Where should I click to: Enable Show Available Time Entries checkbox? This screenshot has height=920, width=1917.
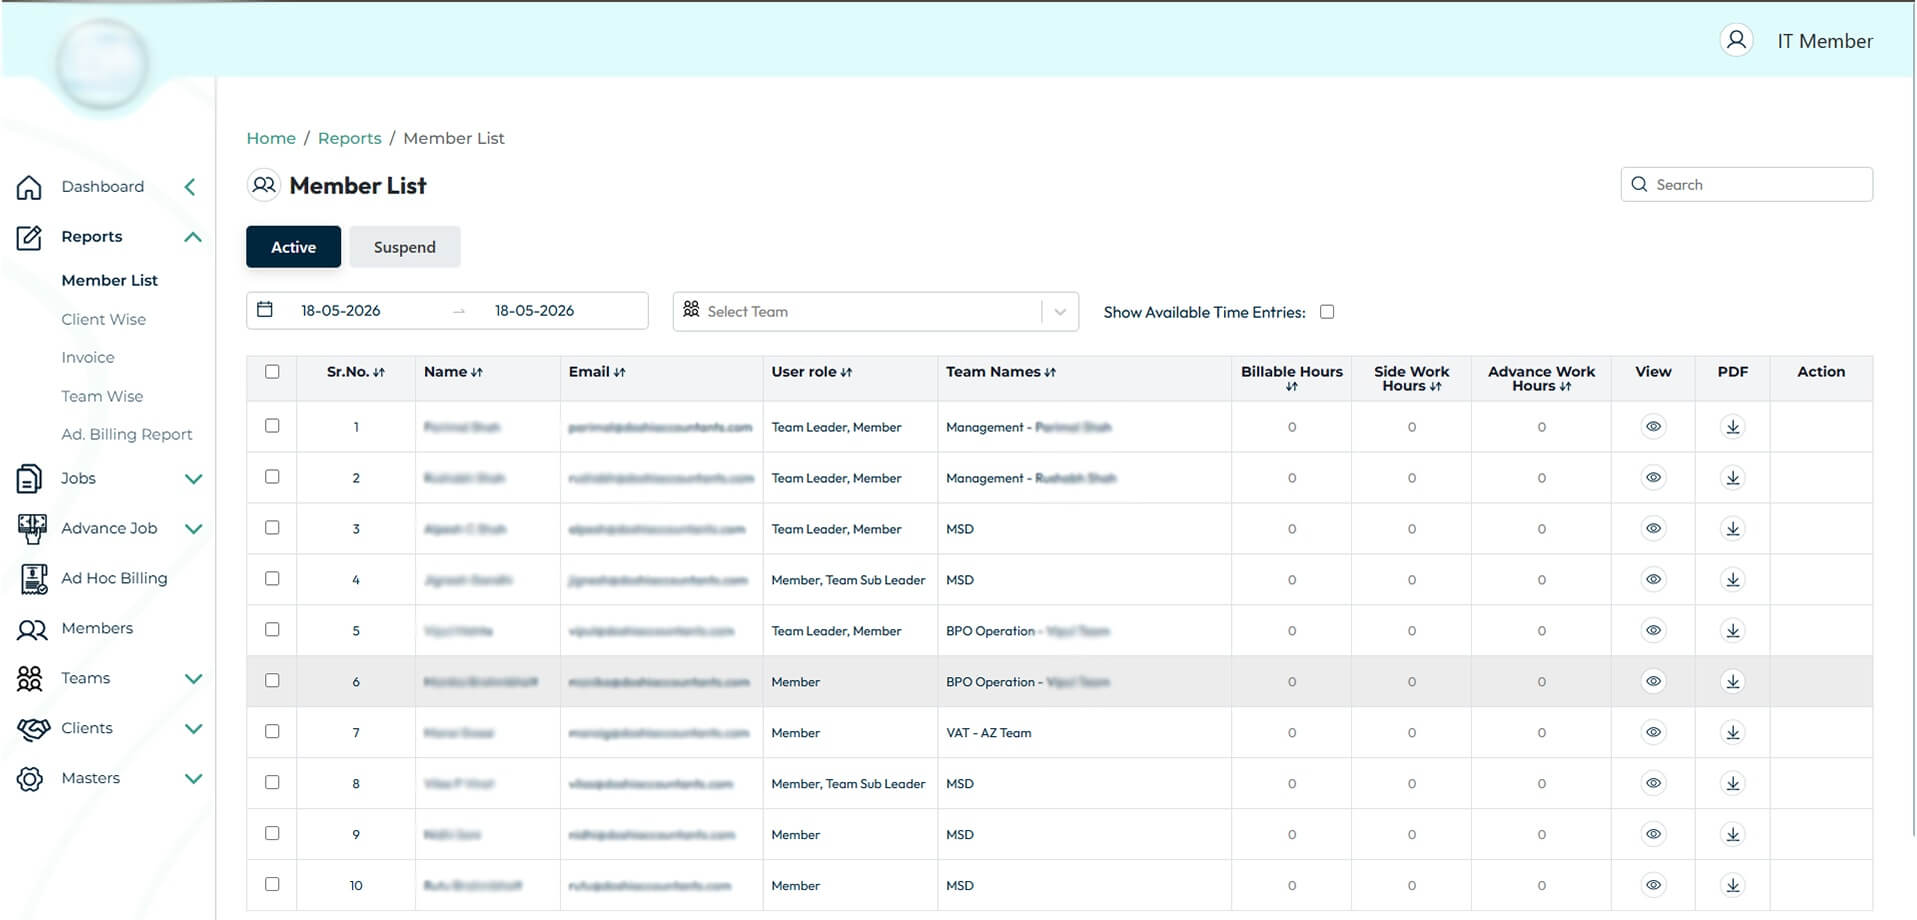click(x=1327, y=312)
